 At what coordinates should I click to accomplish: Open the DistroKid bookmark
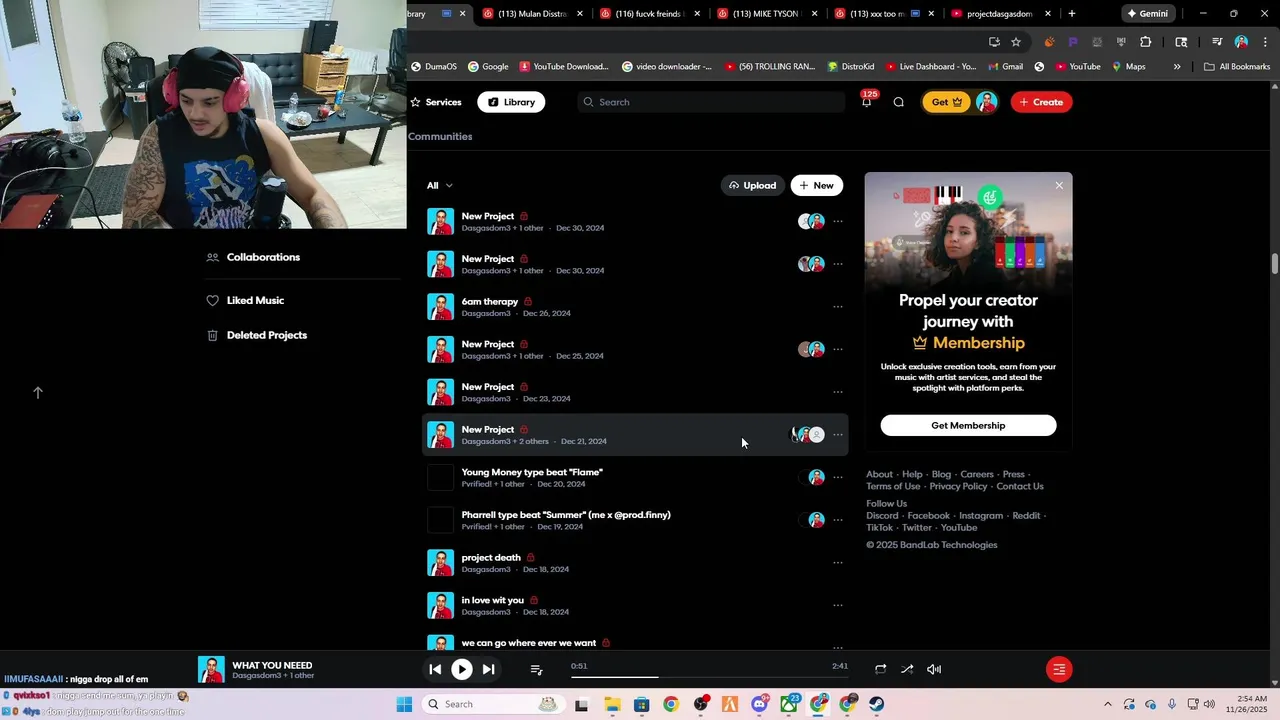tap(851, 67)
